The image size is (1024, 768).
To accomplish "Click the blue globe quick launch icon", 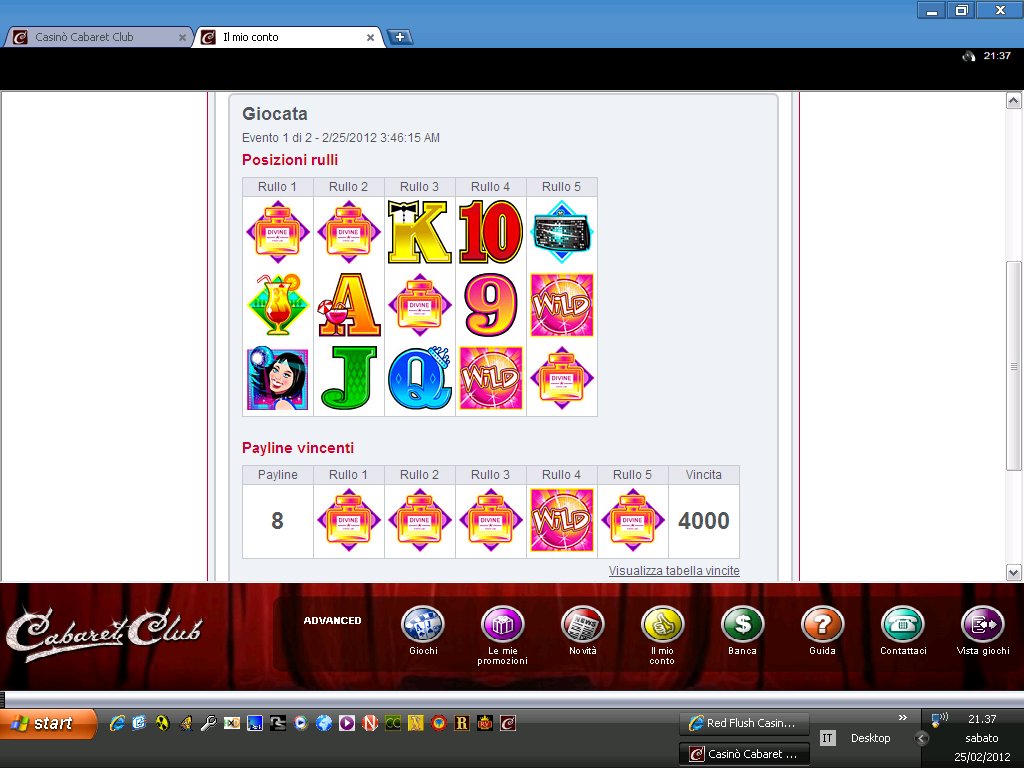I will [x=323, y=723].
